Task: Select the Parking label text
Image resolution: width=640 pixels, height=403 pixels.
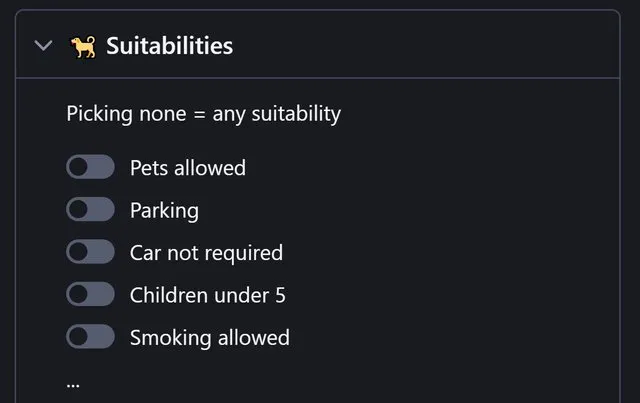Action: point(164,211)
